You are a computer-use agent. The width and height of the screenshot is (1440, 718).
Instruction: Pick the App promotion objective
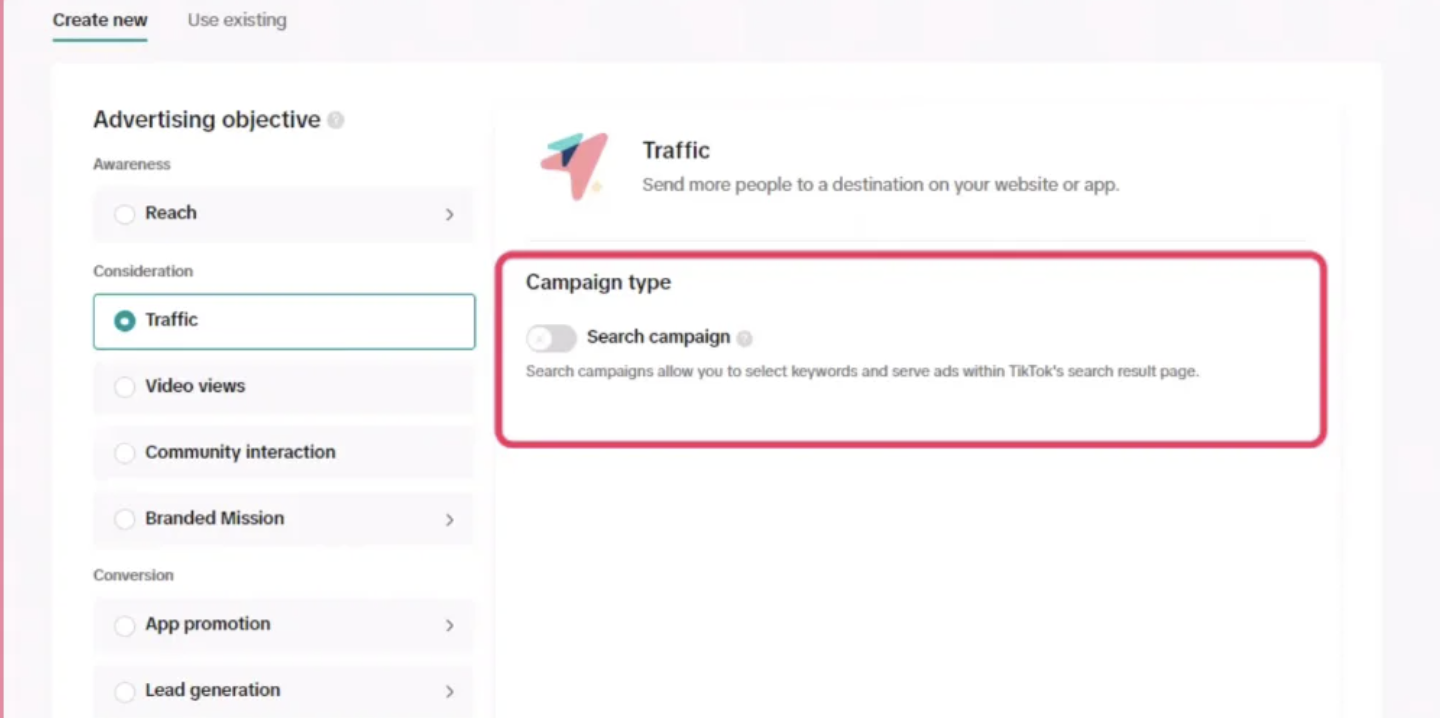coord(124,625)
